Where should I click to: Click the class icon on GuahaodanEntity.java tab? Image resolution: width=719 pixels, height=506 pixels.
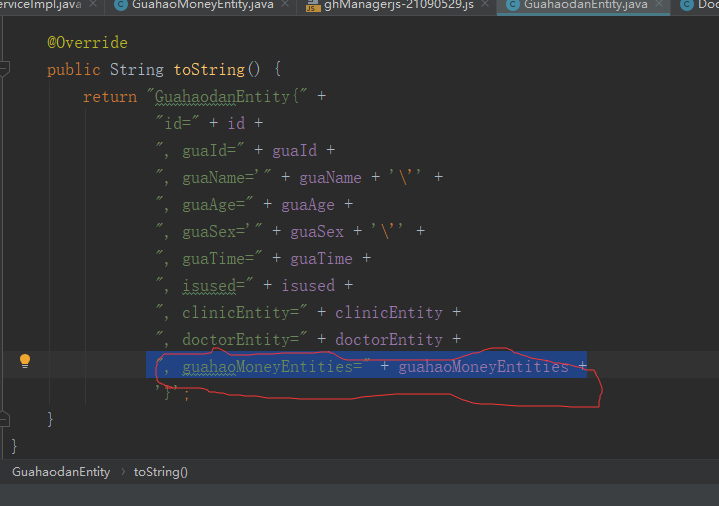pos(512,5)
